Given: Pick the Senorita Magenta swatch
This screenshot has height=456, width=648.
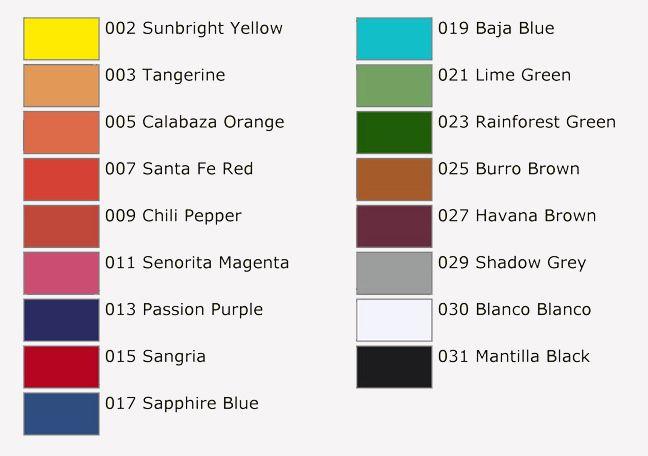Looking at the screenshot, I should [61, 273].
